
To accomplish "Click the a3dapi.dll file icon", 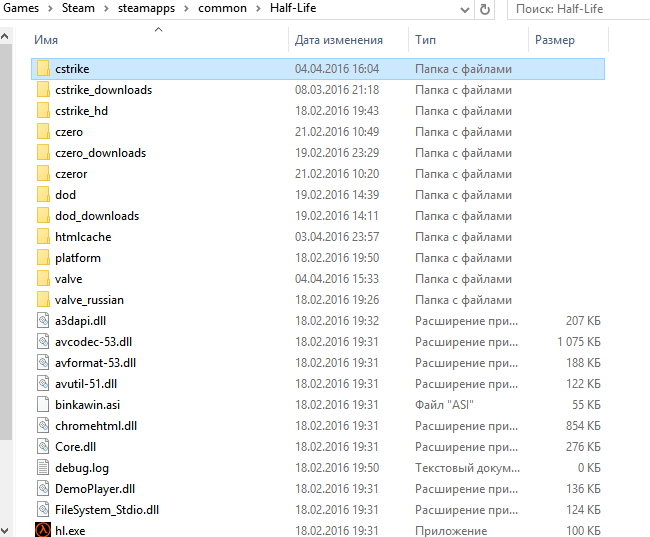I will [43, 321].
